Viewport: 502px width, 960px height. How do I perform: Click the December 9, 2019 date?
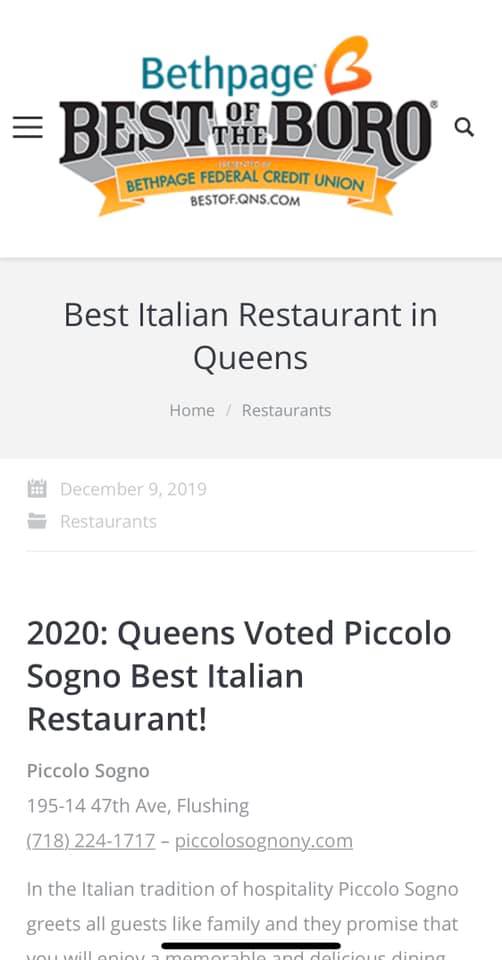133,489
